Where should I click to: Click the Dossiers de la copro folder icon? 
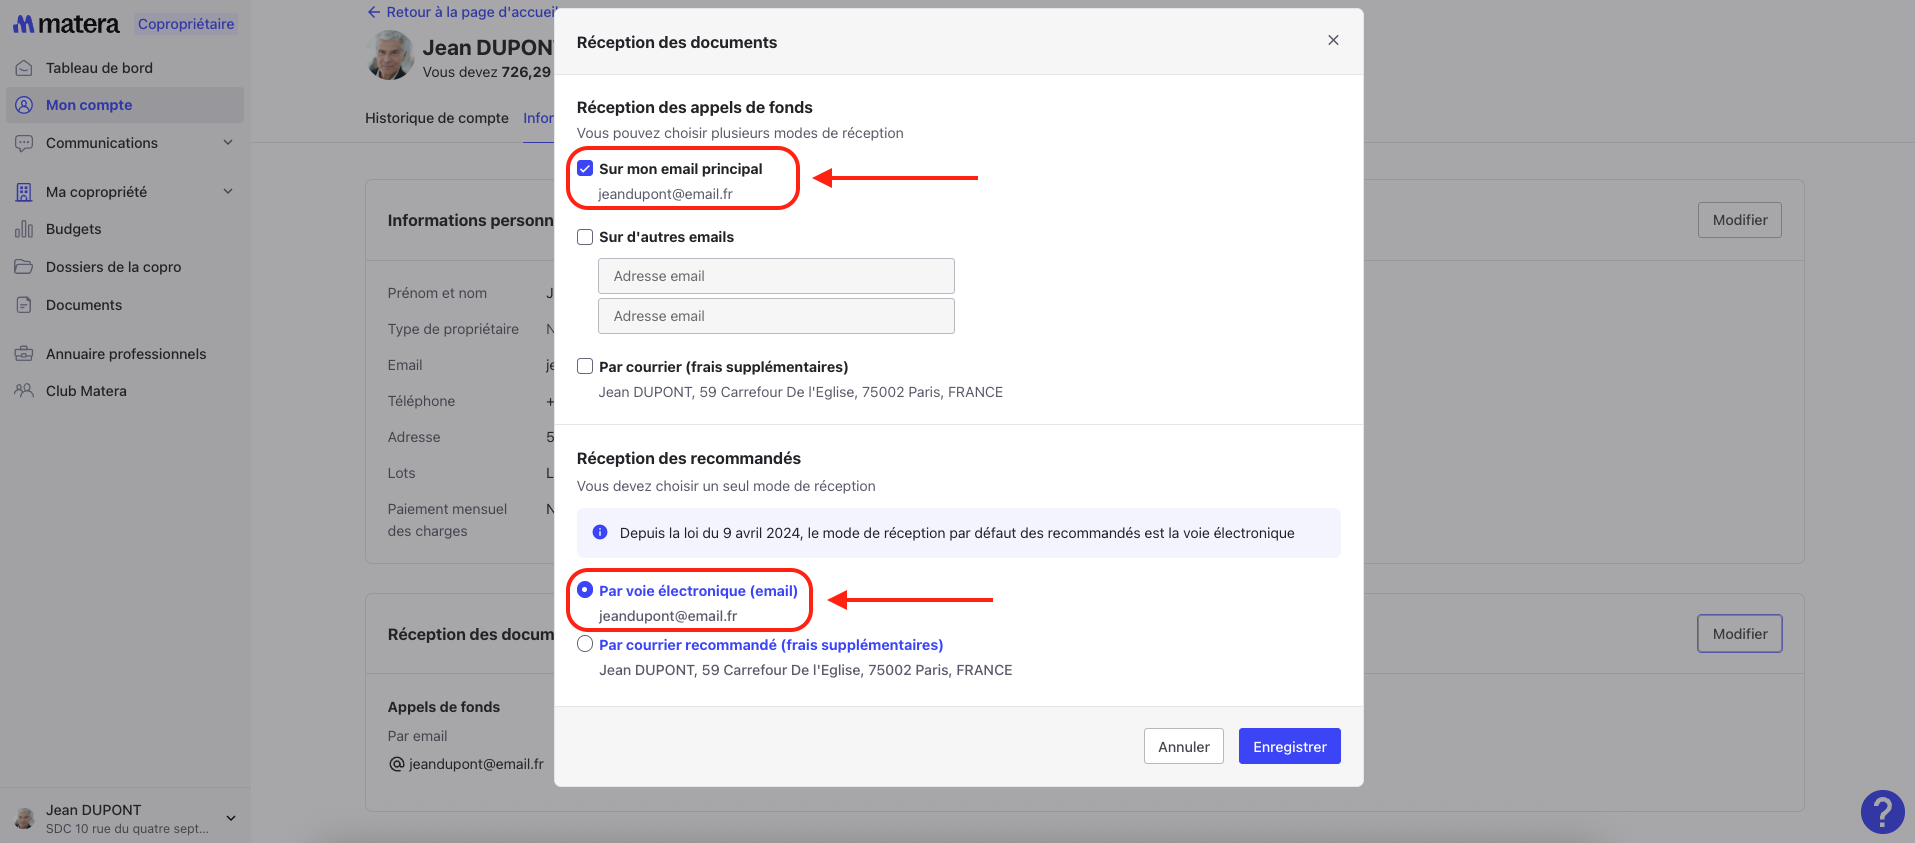tap(24, 267)
